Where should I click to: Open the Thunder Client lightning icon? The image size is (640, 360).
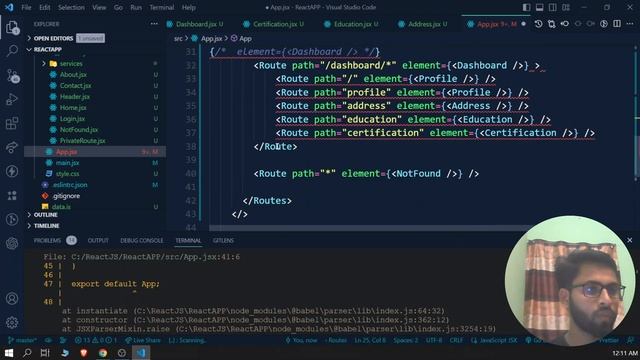[12, 171]
